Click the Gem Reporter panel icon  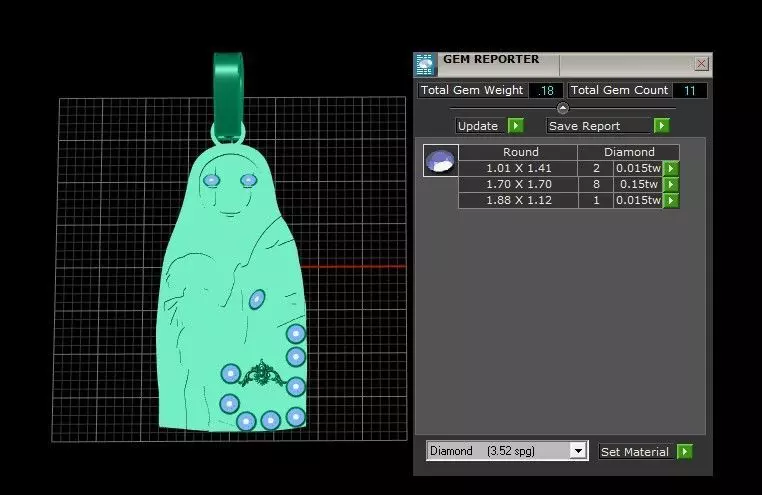point(425,65)
